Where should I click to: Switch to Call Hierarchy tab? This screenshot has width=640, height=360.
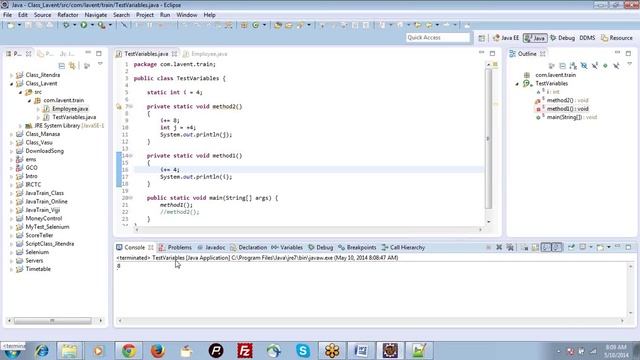click(403, 247)
